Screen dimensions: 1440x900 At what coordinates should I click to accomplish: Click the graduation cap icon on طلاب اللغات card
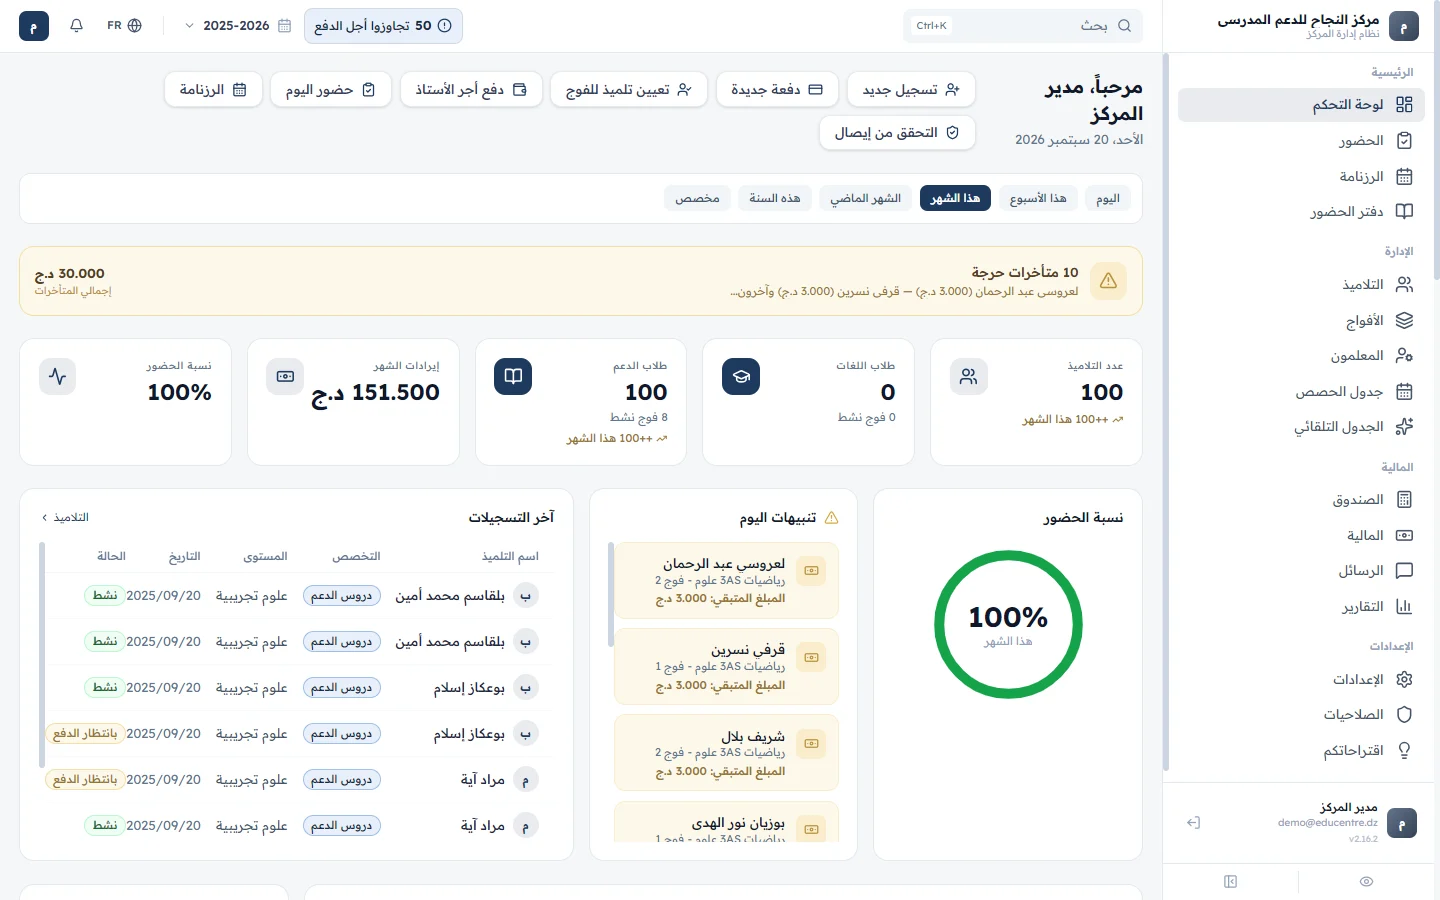coord(741,377)
